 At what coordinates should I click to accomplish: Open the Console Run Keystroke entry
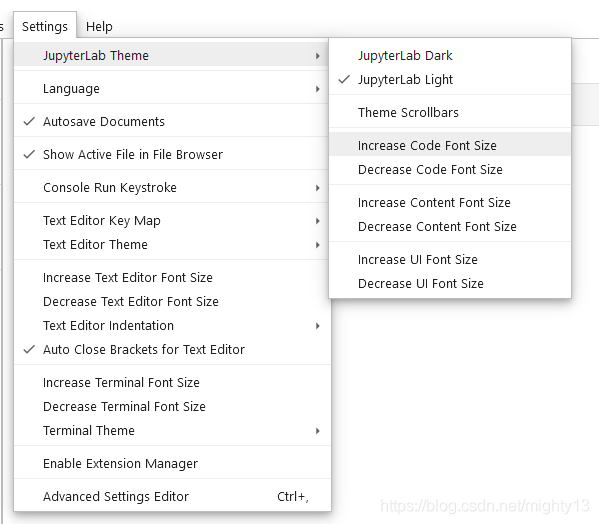click(172, 188)
